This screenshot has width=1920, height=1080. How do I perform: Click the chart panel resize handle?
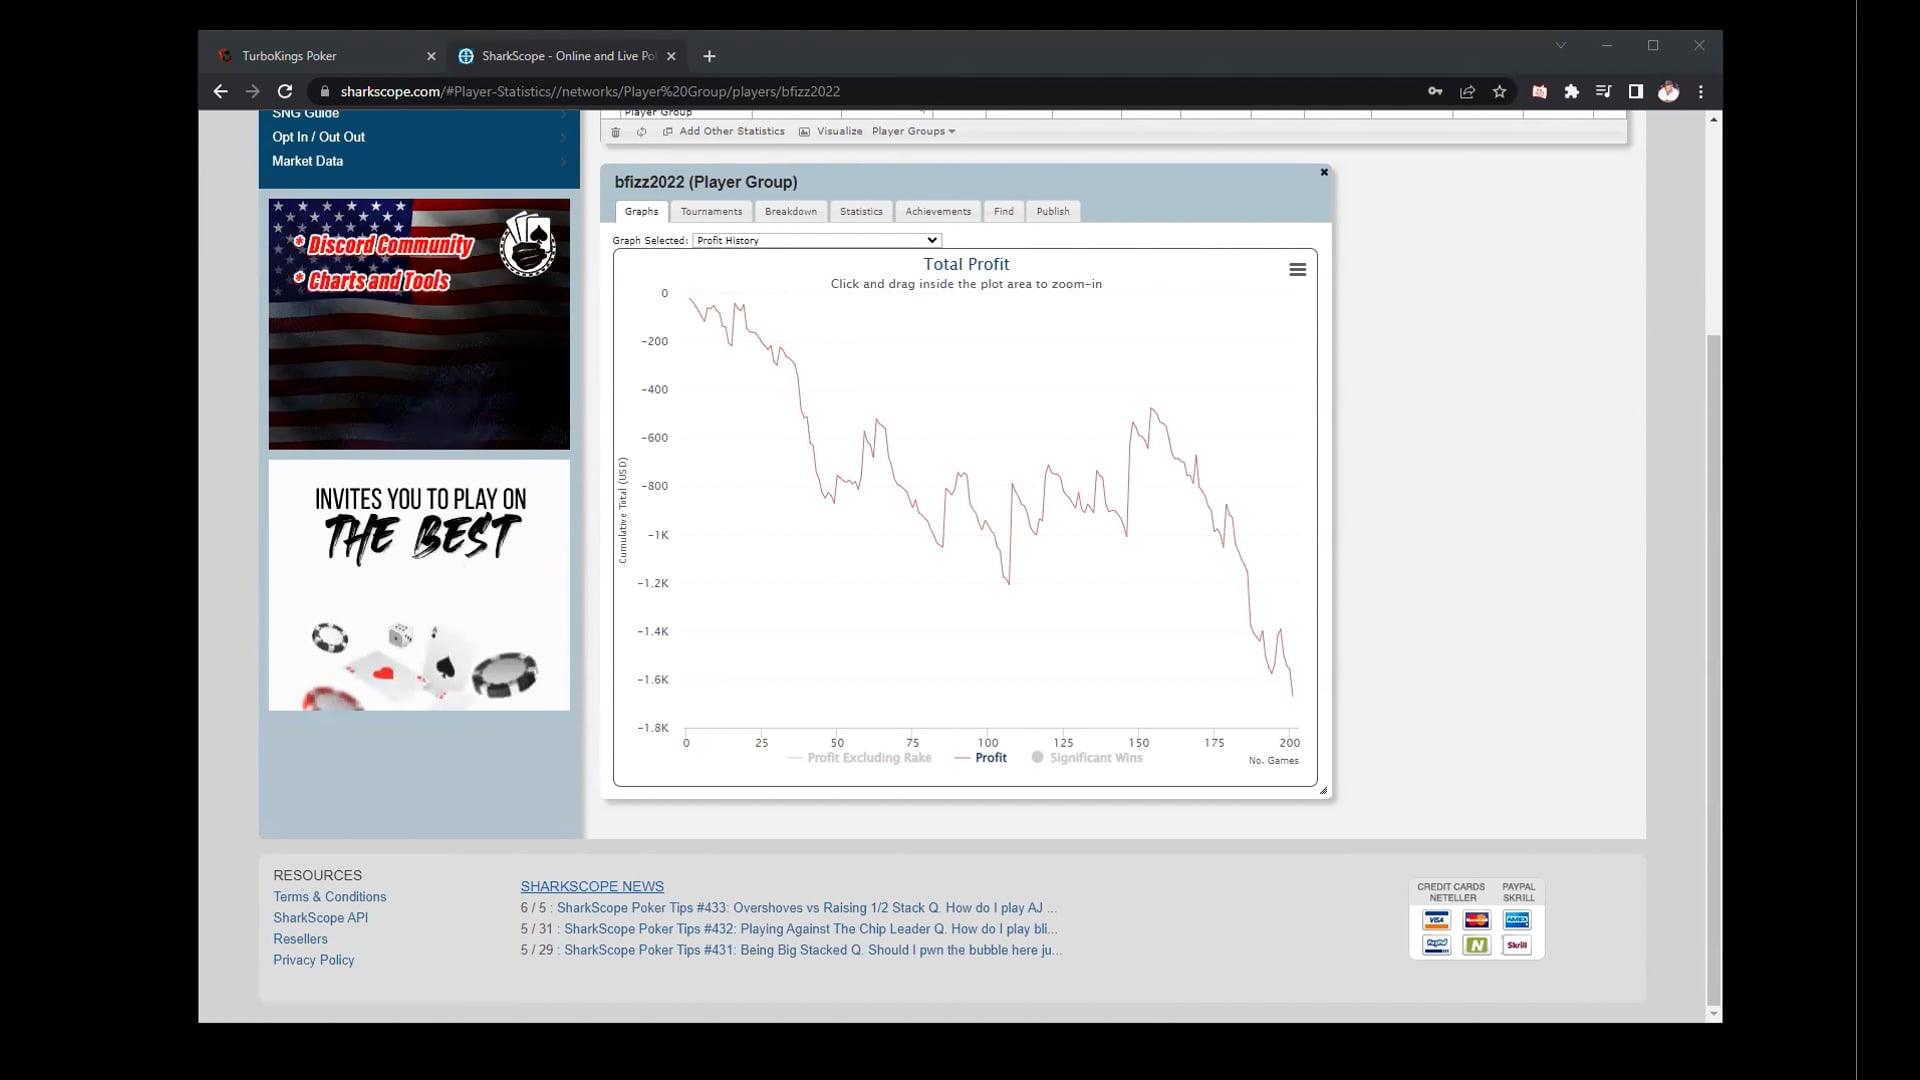[x=1323, y=791]
